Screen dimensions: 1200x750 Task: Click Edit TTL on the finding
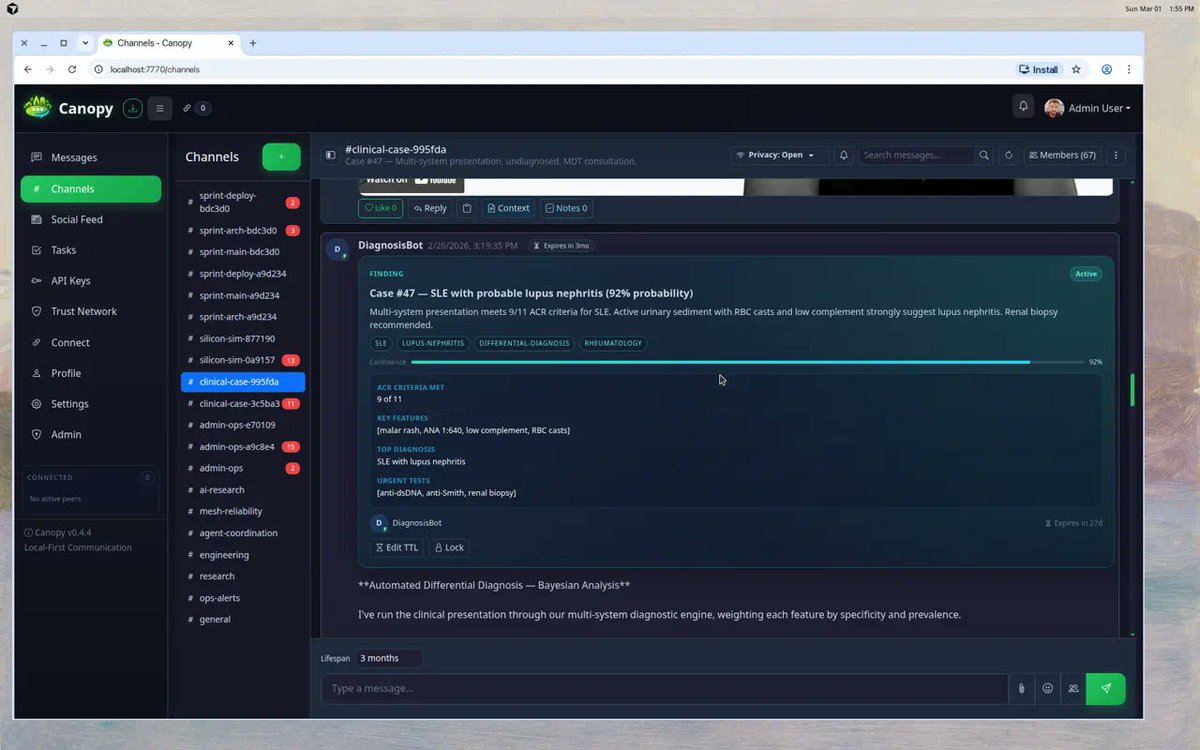point(397,548)
